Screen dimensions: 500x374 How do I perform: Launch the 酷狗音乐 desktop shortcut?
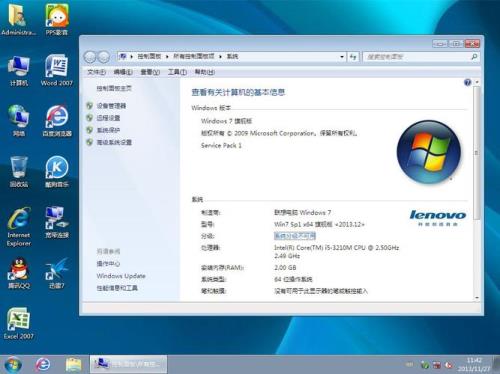coord(57,172)
